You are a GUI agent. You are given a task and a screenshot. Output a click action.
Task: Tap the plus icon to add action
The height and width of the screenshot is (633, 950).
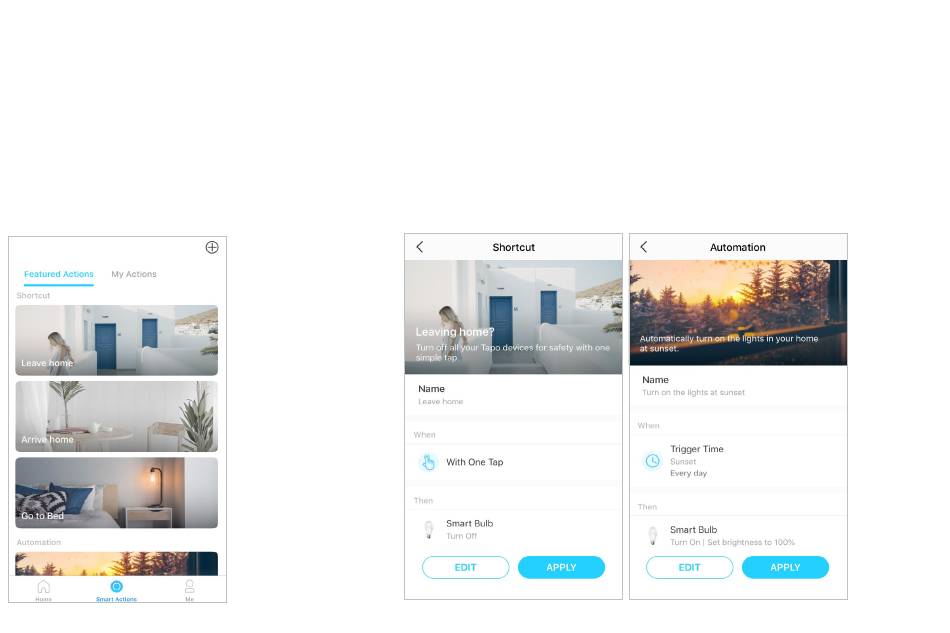coord(212,247)
